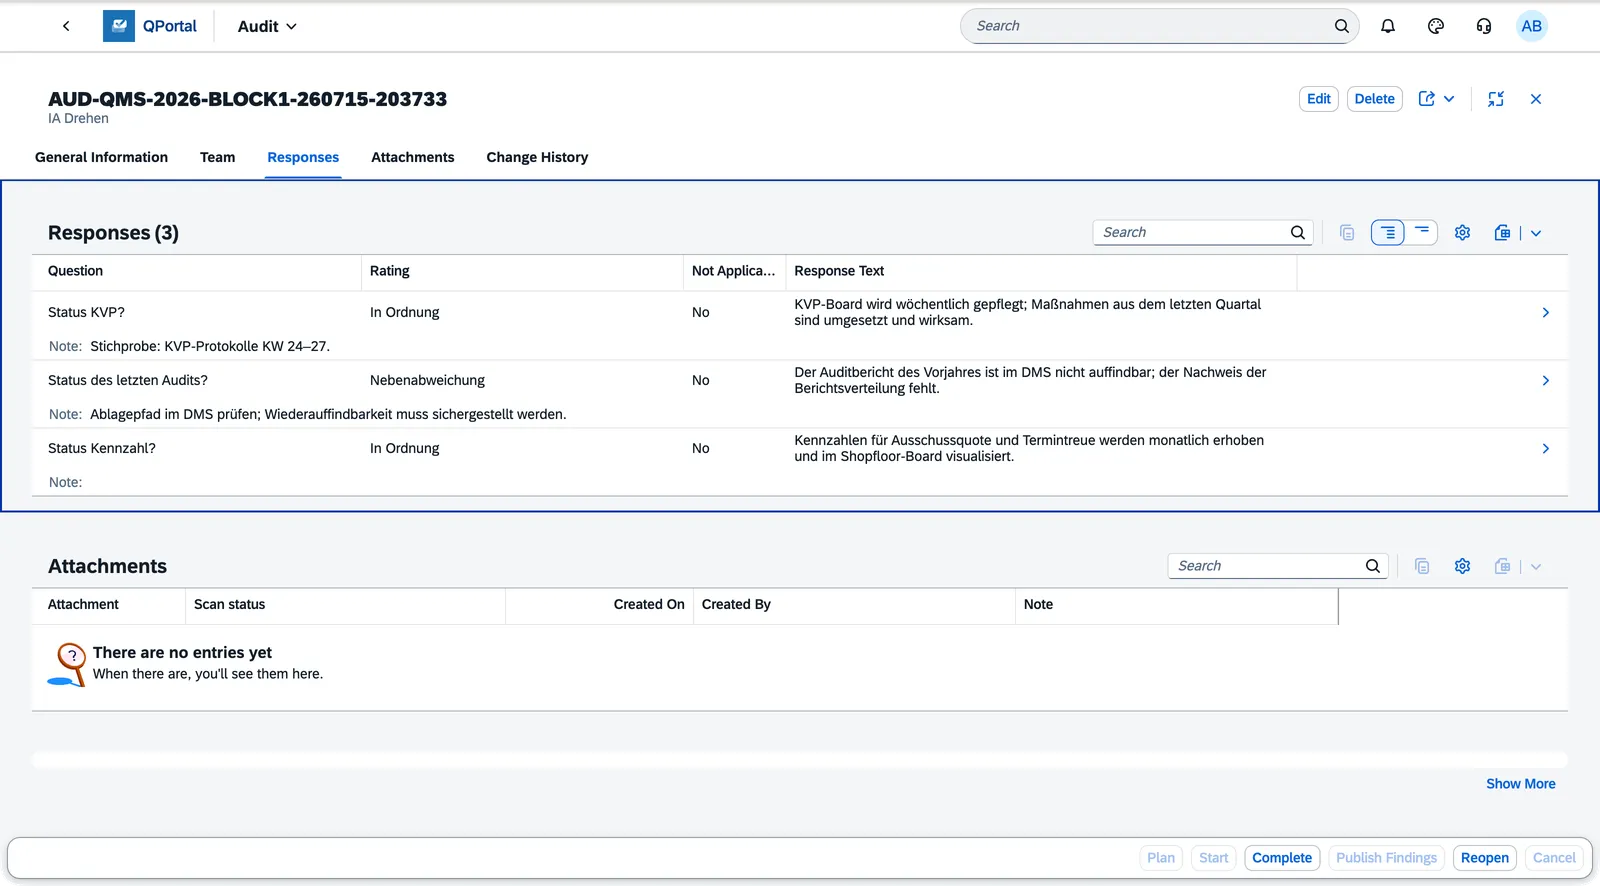Switch to the Attachments tab
This screenshot has height=886, width=1600.
[x=412, y=157]
